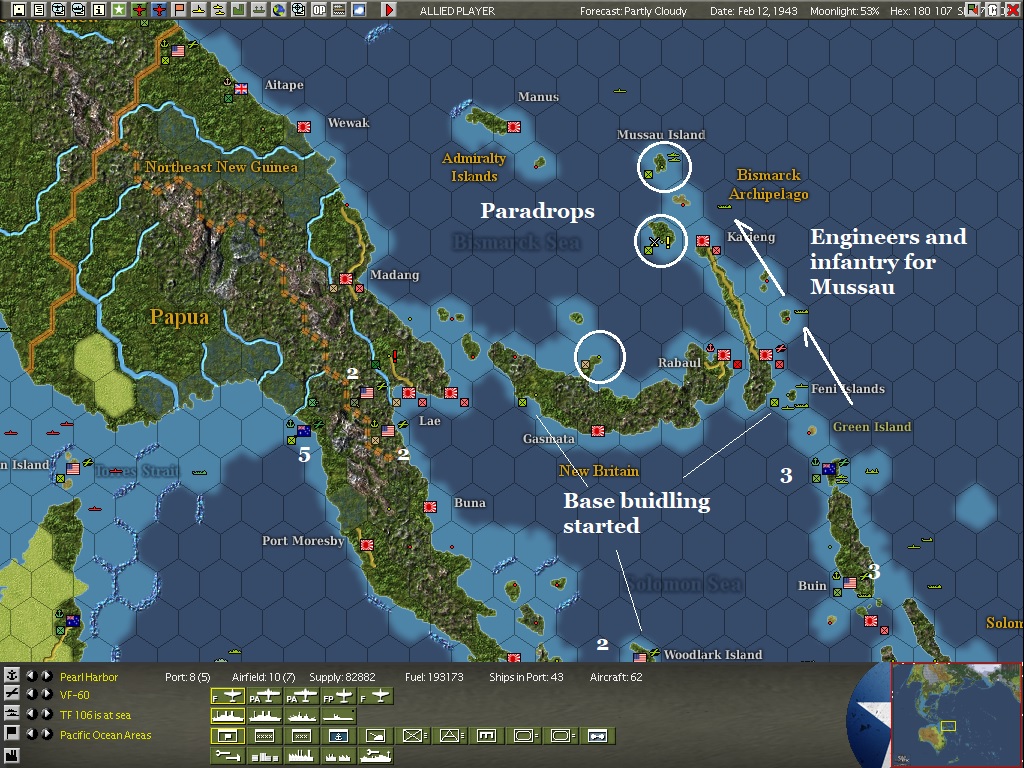Select the XXXX army unit button

coord(264,736)
